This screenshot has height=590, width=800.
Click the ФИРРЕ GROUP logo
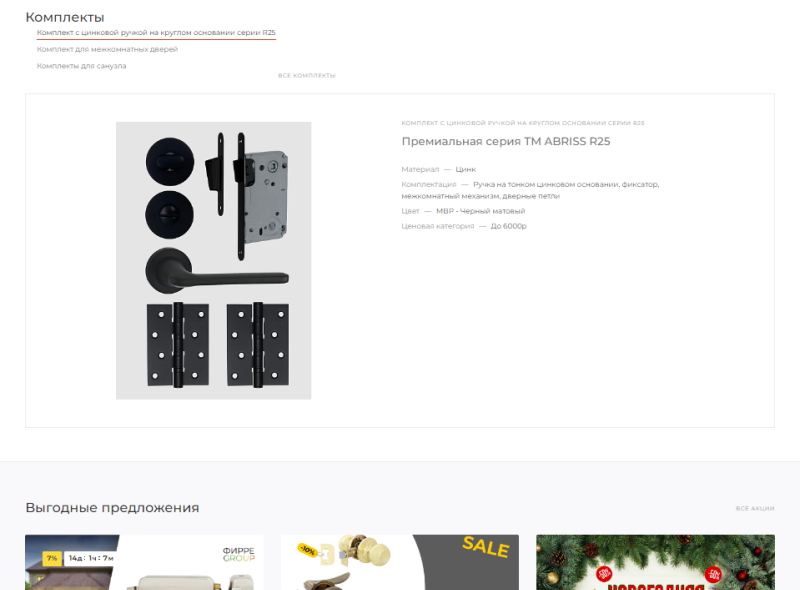[238, 554]
